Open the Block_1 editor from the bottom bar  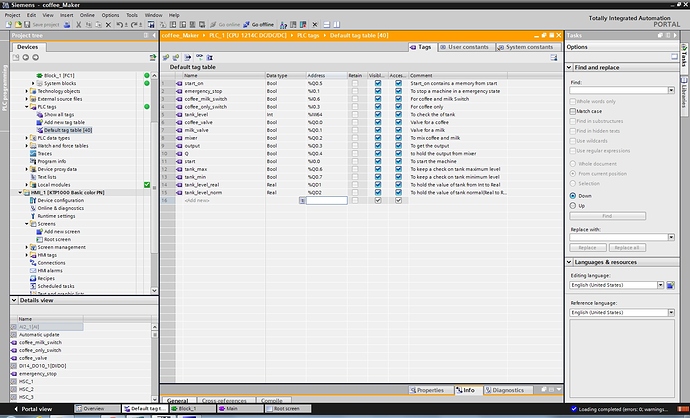point(193,409)
